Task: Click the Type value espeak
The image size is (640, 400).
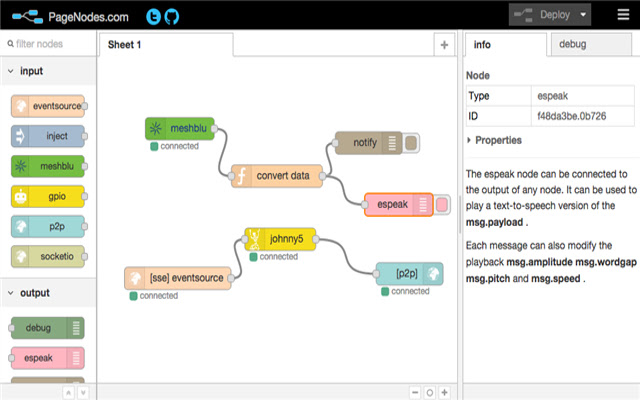Action: point(553,96)
